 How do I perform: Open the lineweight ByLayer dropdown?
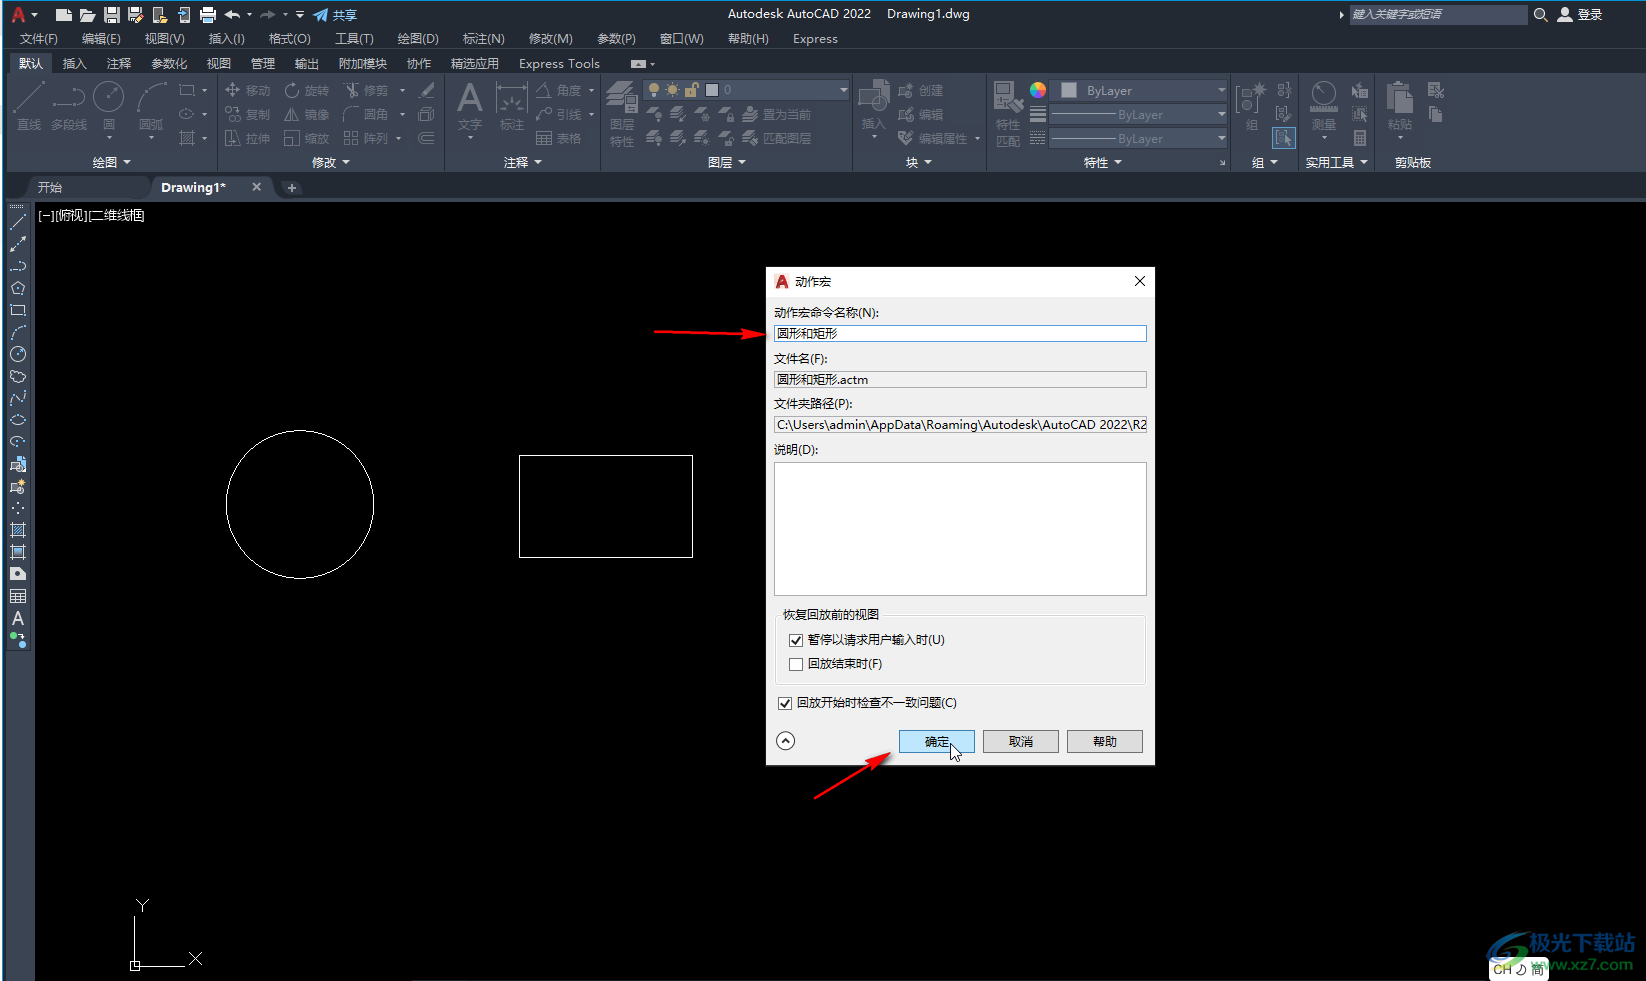coord(1139,114)
